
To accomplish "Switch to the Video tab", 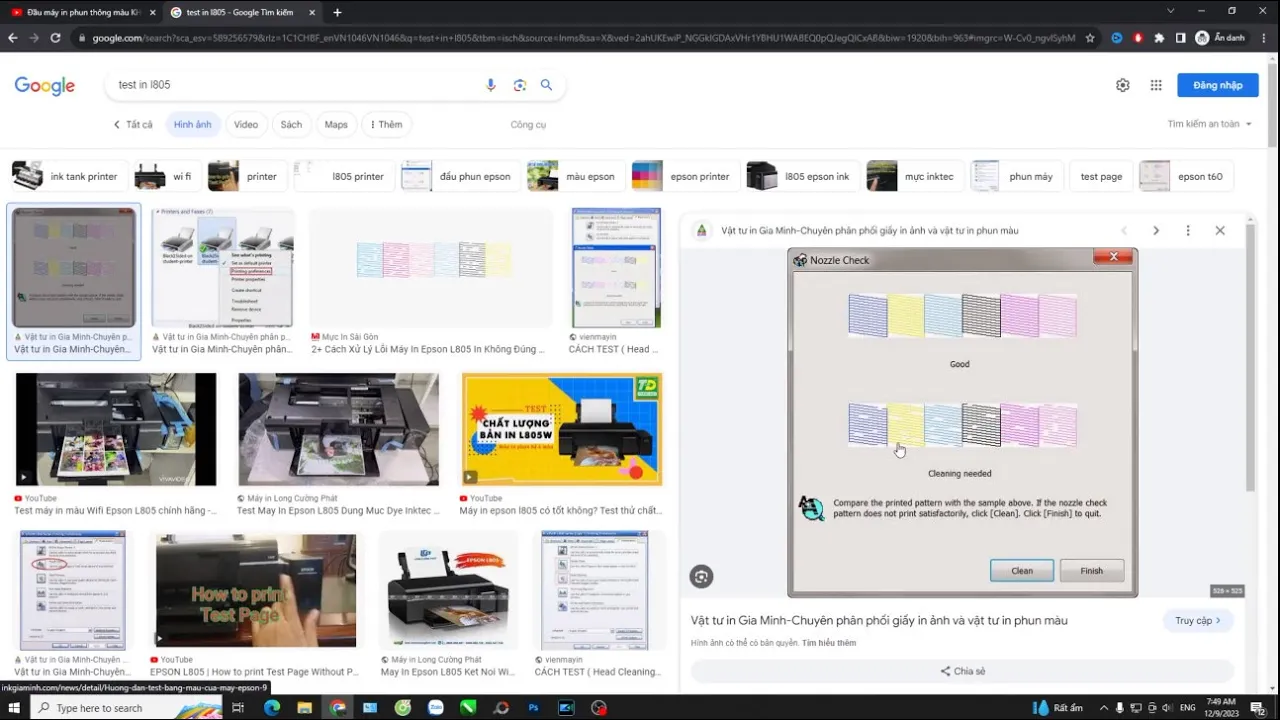I will (246, 124).
